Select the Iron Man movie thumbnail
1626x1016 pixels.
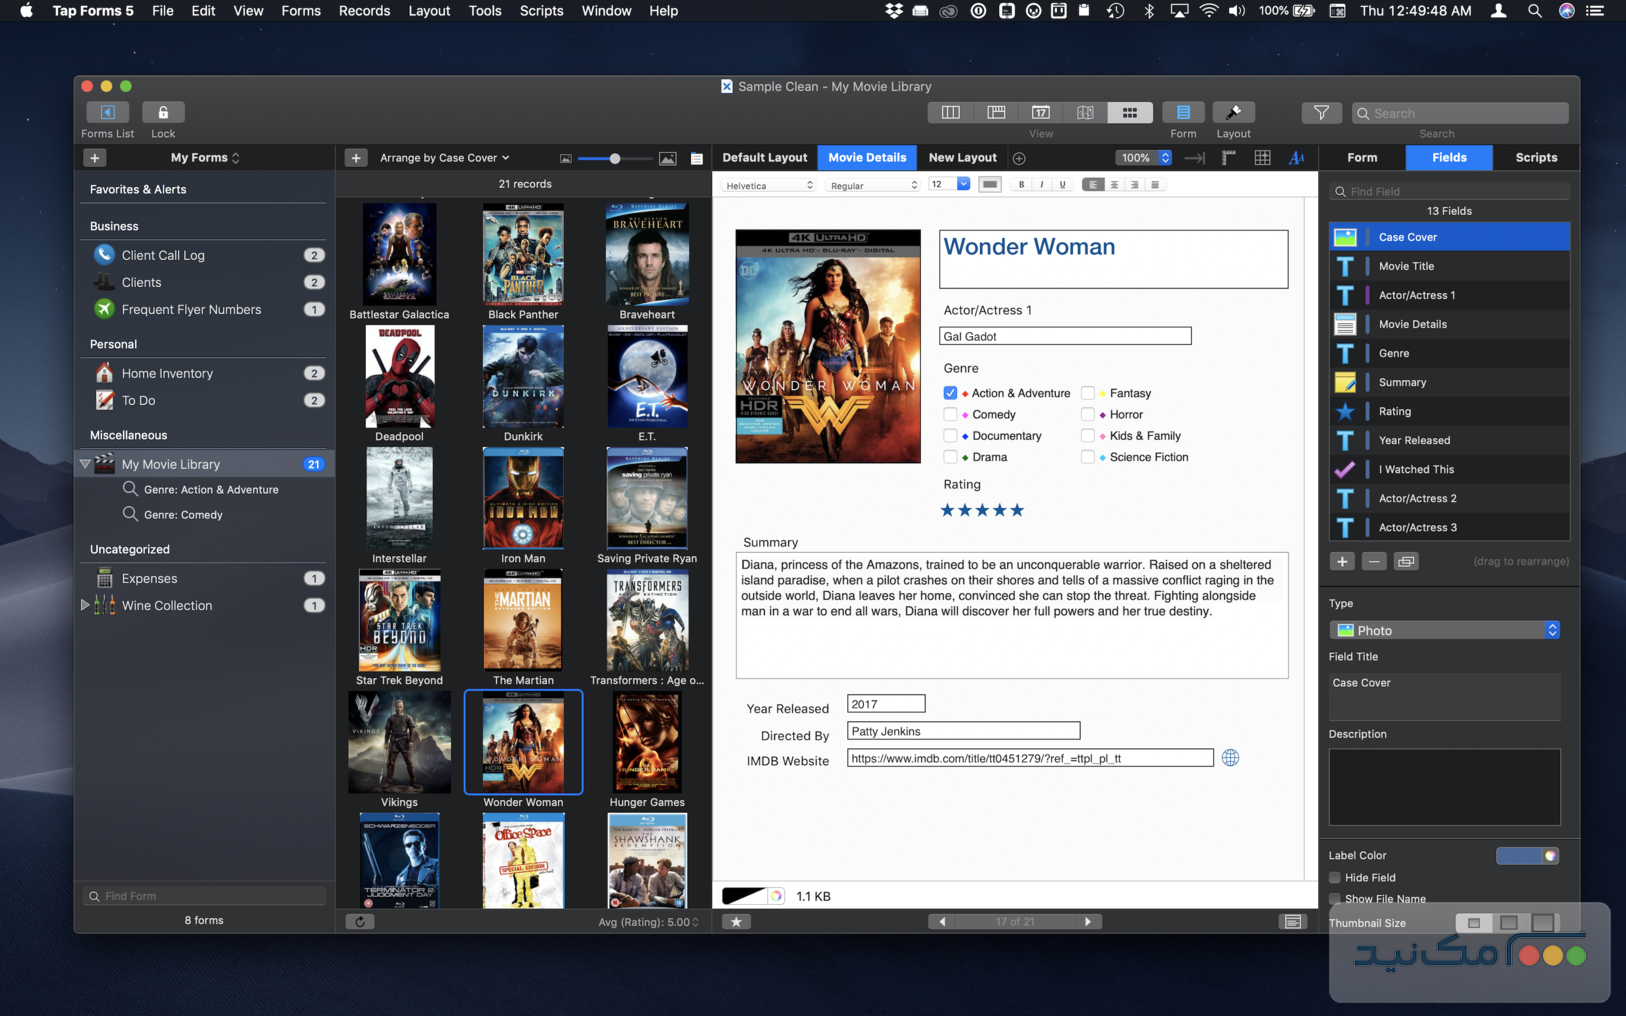coord(523,497)
